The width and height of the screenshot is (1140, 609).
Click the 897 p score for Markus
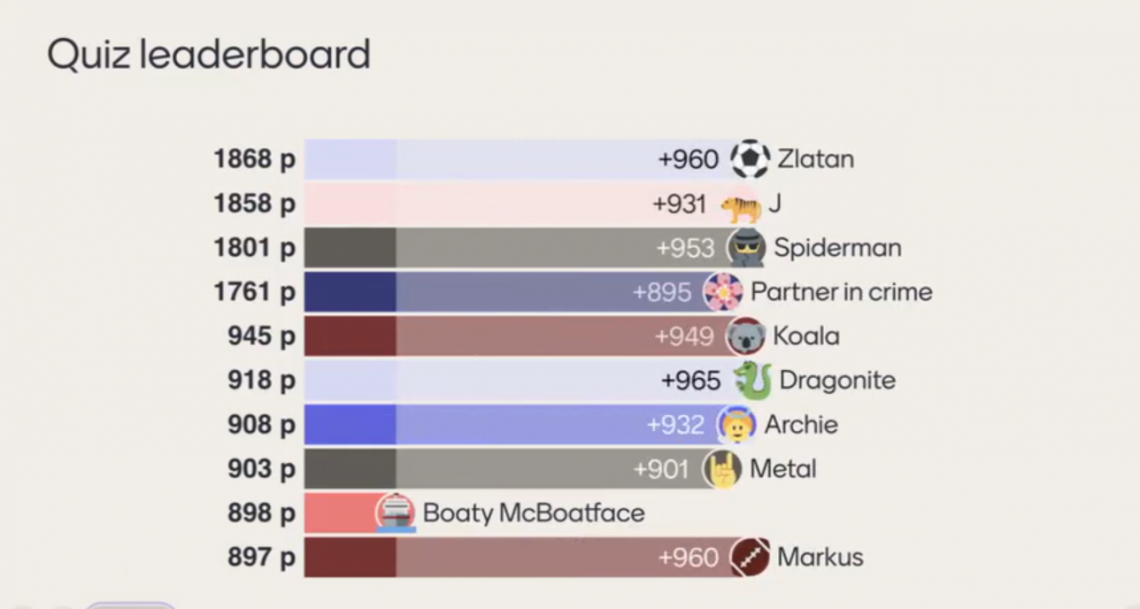pos(261,557)
